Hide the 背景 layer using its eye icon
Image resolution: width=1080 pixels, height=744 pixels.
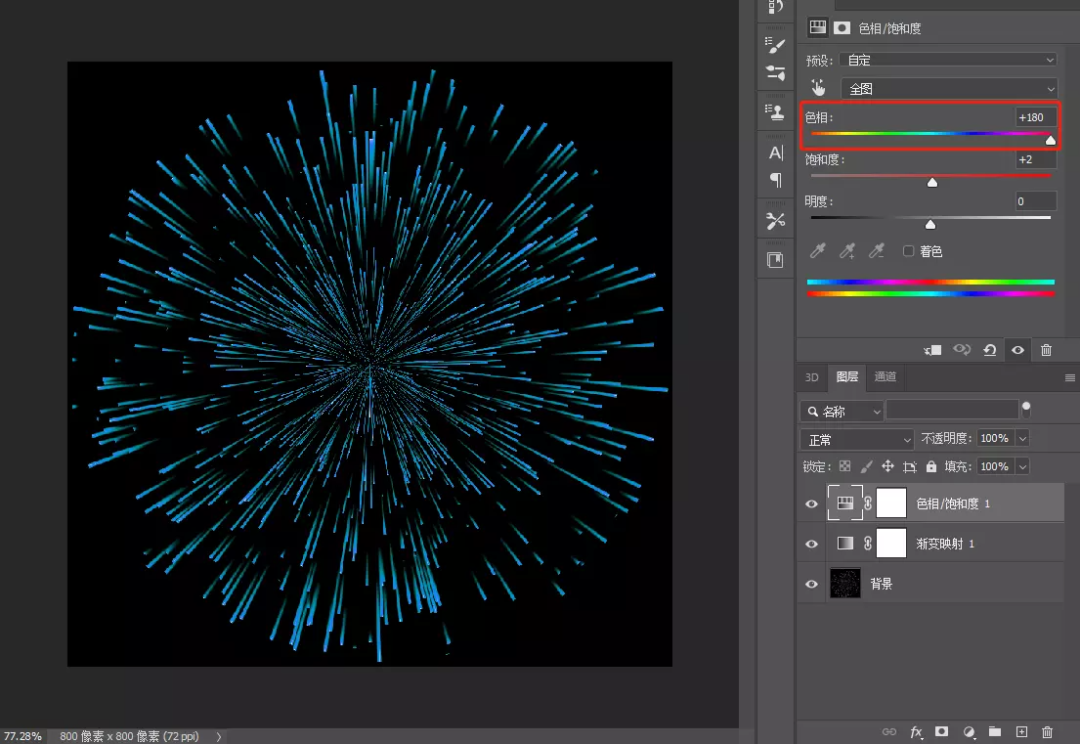pos(812,584)
